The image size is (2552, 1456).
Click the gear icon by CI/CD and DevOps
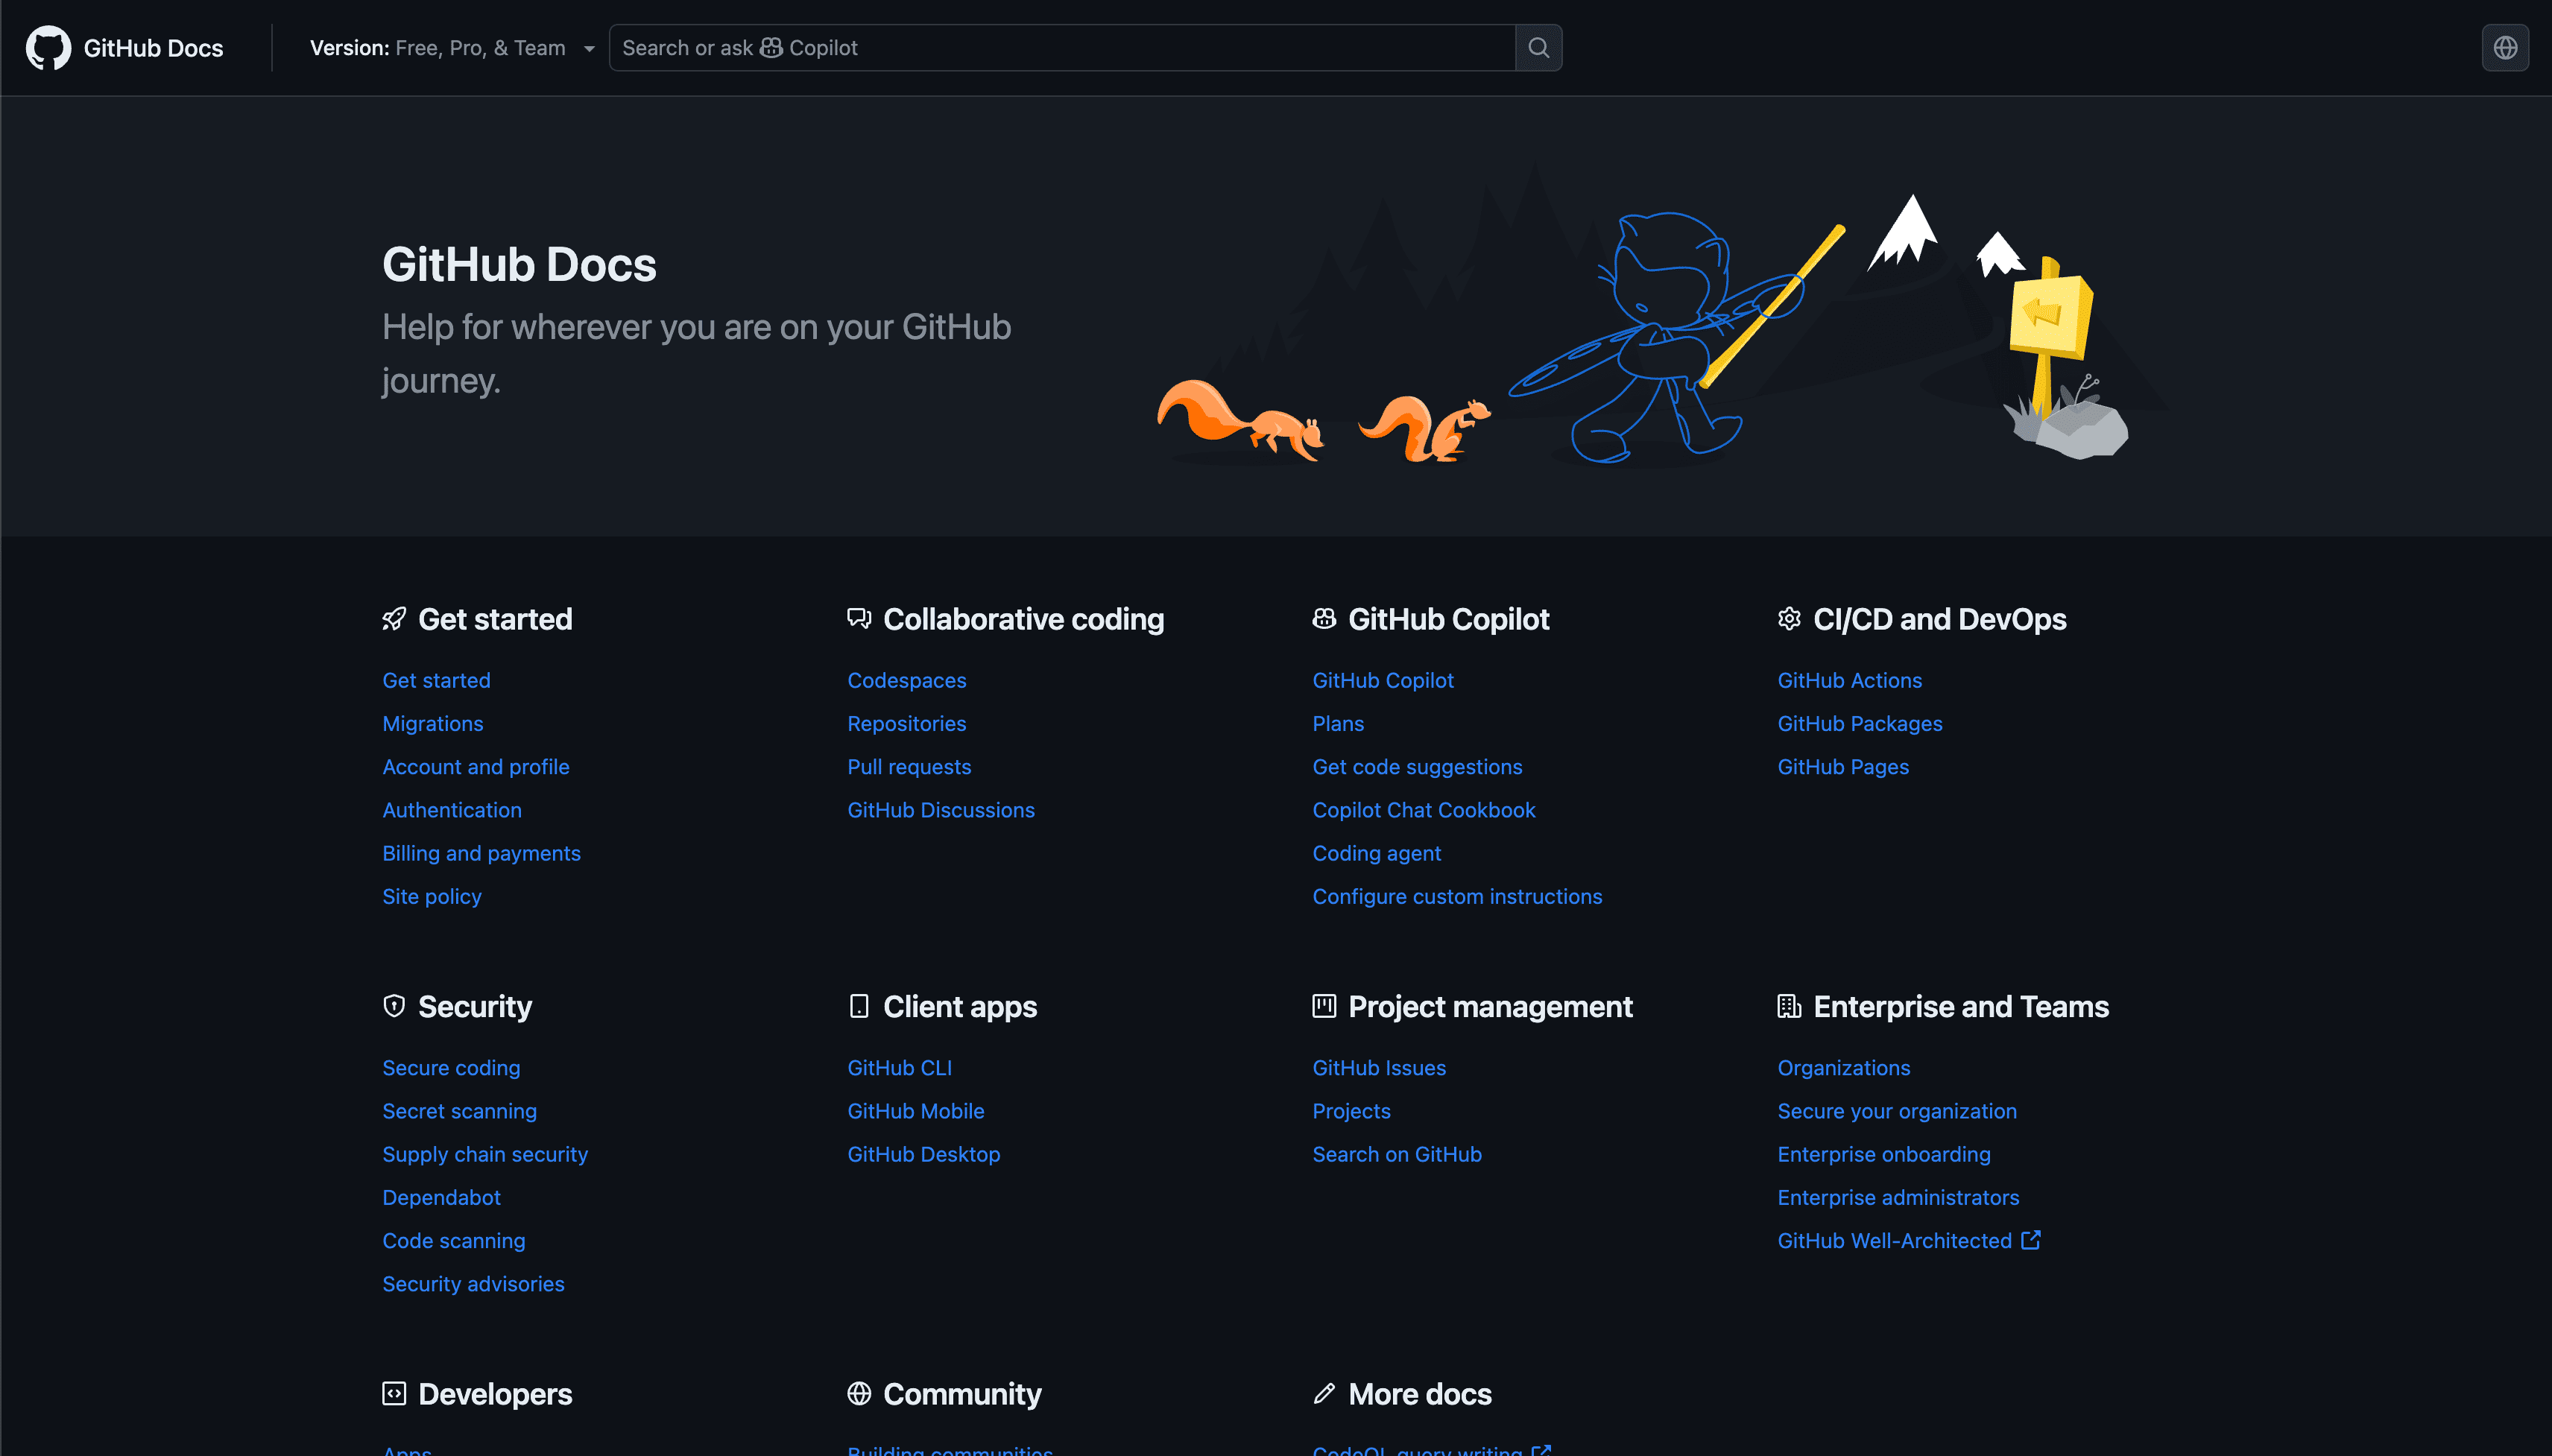pyautogui.click(x=1789, y=619)
